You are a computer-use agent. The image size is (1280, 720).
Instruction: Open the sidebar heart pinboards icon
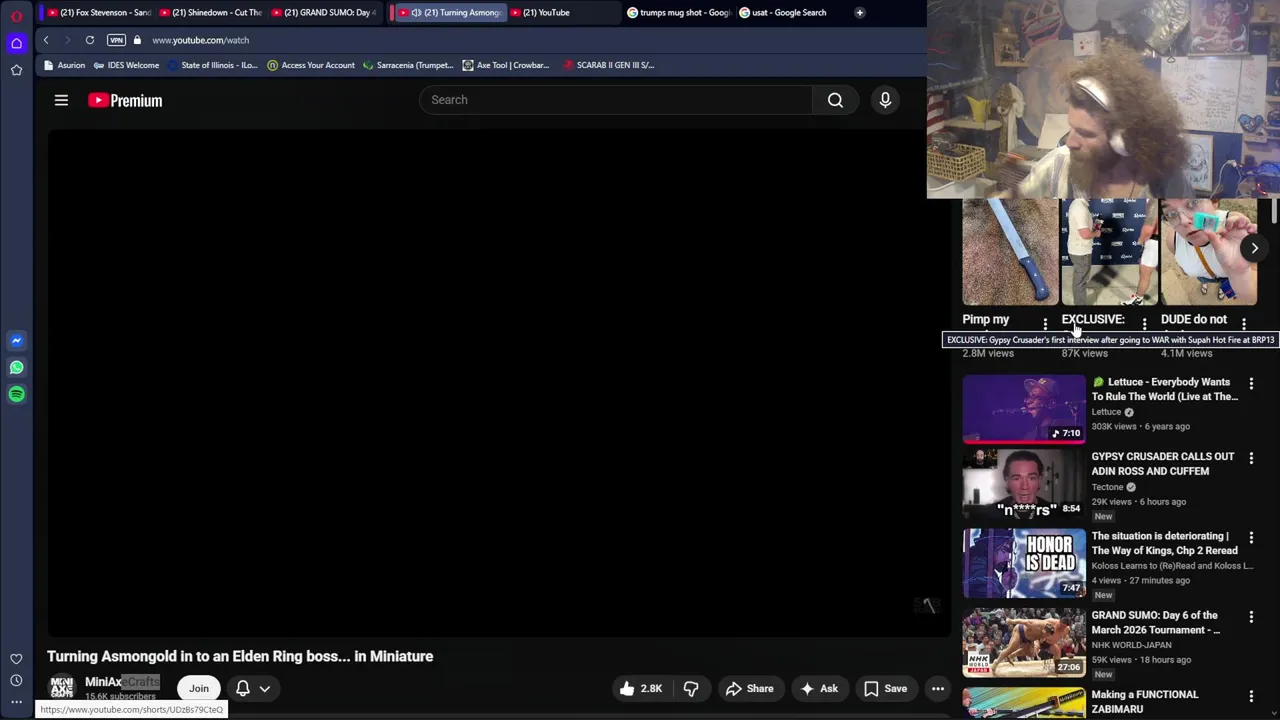pyautogui.click(x=16, y=659)
